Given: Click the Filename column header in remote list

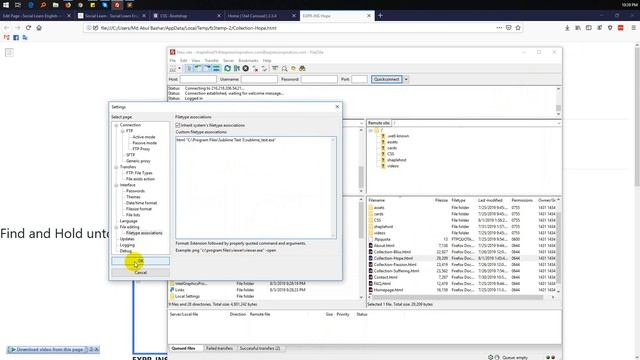Looking at the screenshot, I should click(x=377, y=200).
